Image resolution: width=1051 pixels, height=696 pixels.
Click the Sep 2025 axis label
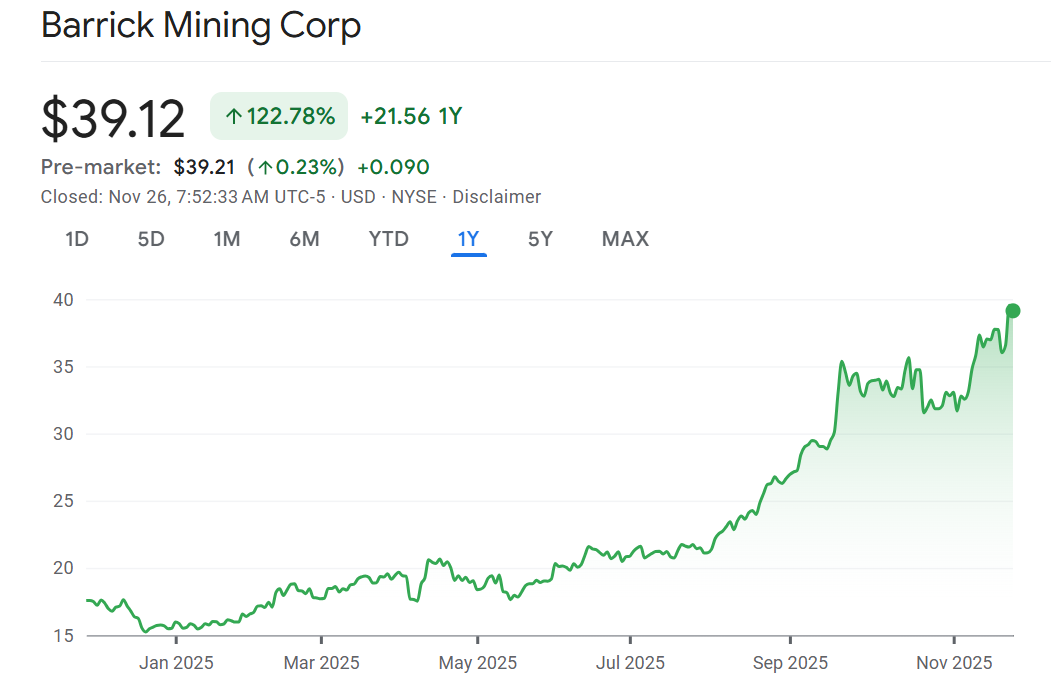tap(790, 663)
